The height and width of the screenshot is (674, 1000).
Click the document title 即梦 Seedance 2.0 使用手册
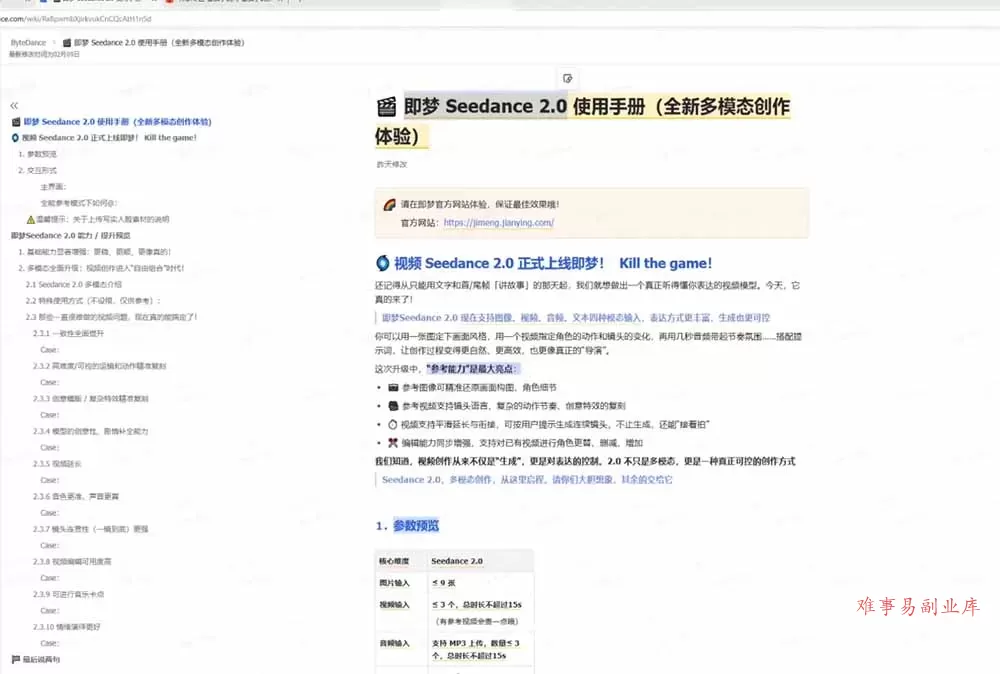point(583,121)
